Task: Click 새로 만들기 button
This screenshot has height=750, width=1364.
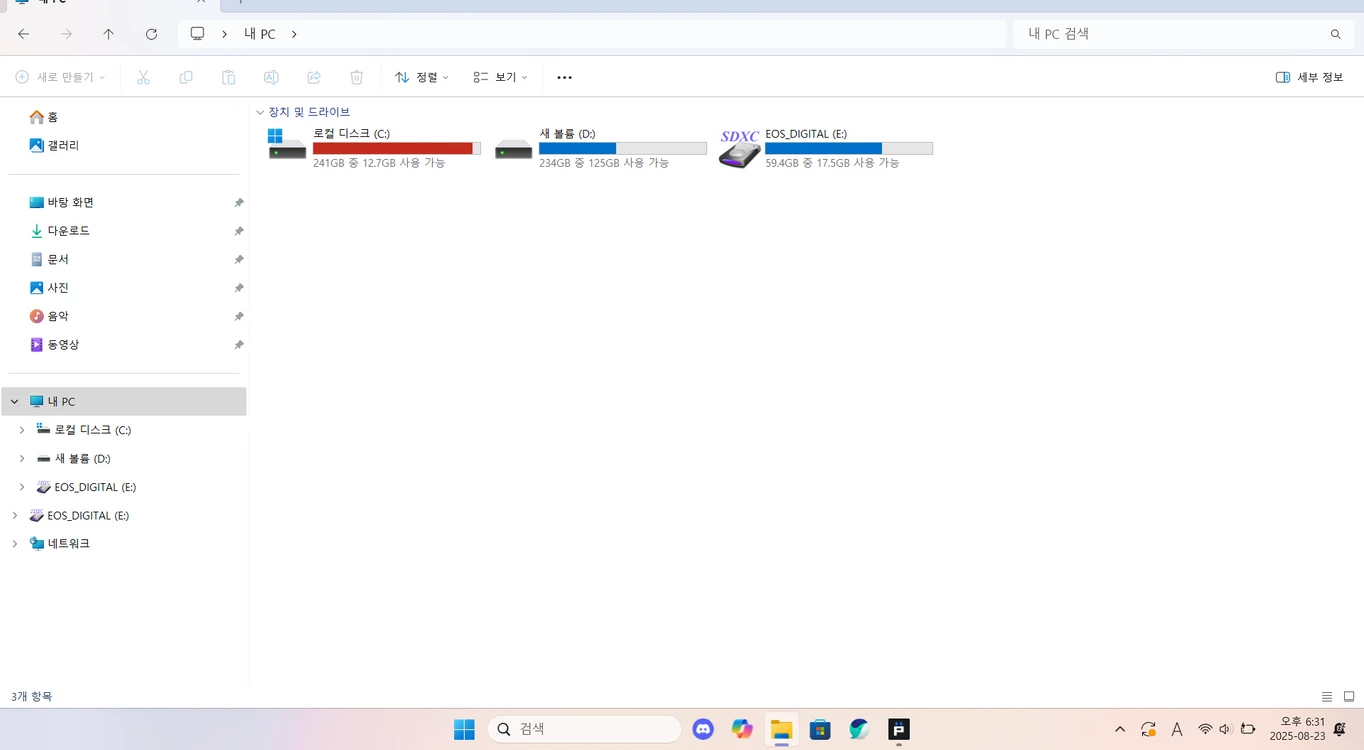Action: click(60, 77)
